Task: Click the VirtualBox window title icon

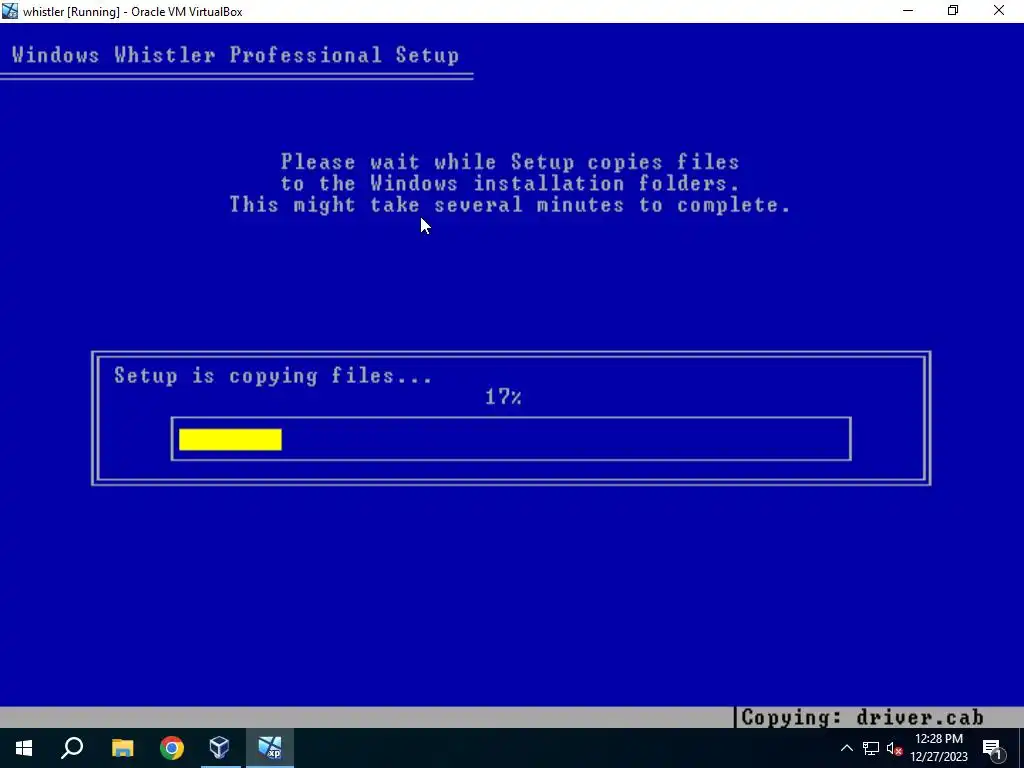Action: [x=10, y=11]
